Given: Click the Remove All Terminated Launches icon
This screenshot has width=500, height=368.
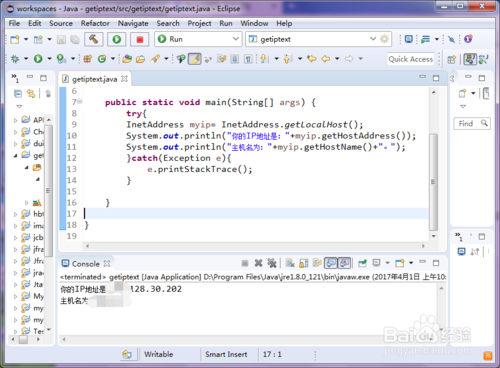Looking at the screenshot, I should tap(272, 263).
